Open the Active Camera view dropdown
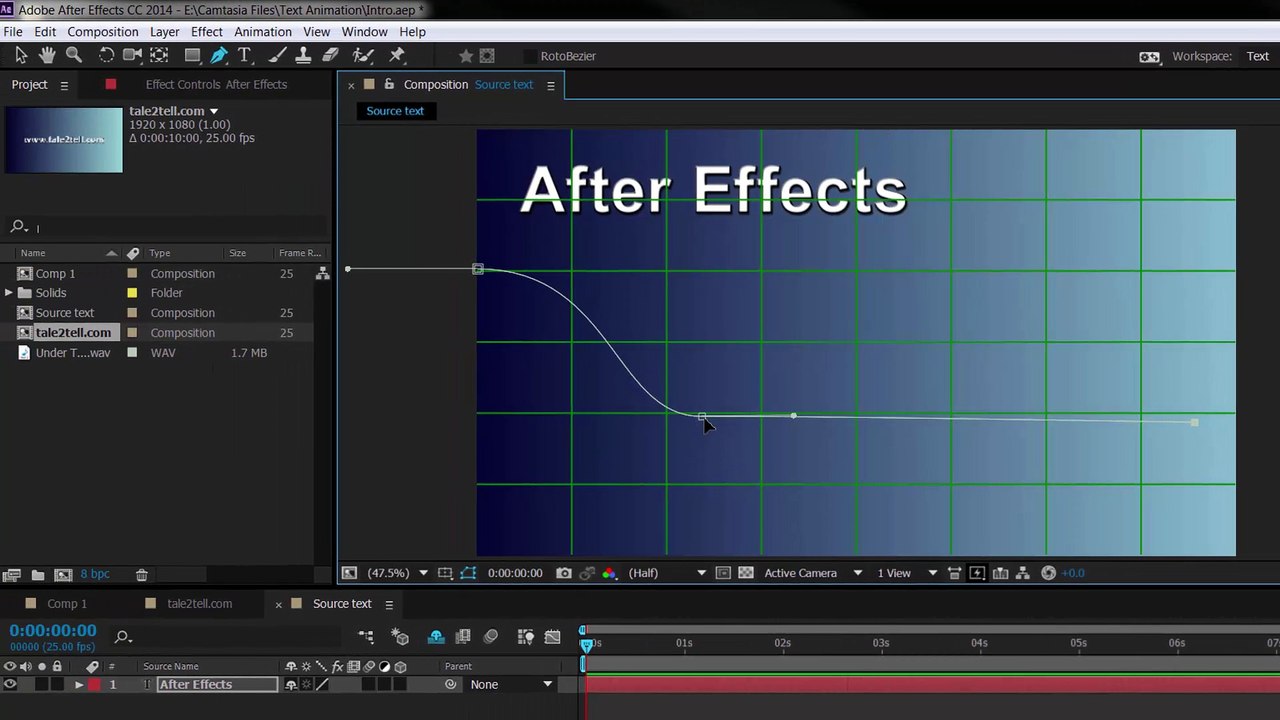The height and width of the screenshot is (720, 1280). tap(813, 573)
